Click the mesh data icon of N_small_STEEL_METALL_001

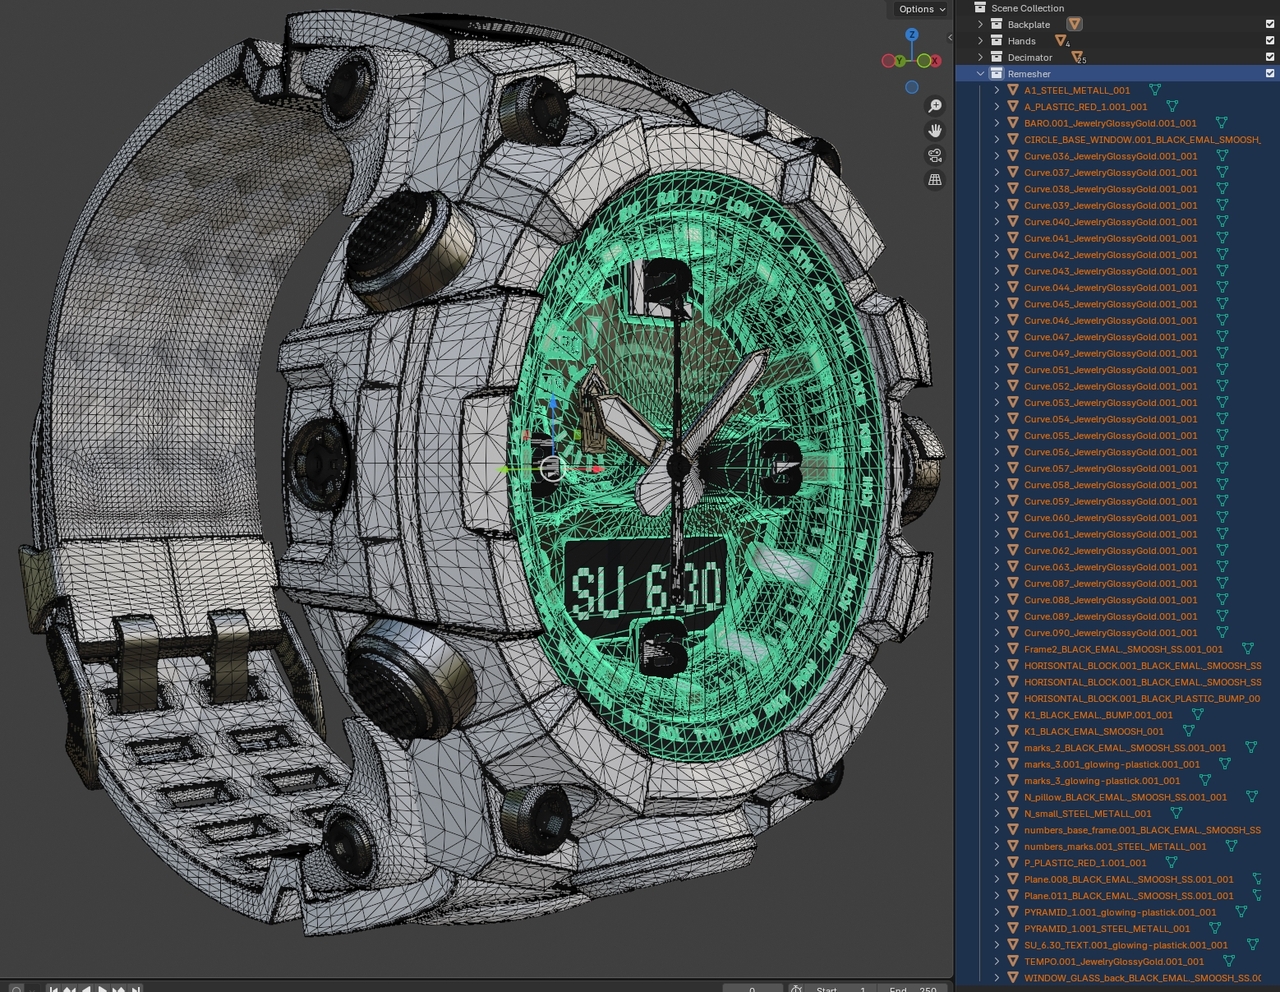tap(1176, 813)
